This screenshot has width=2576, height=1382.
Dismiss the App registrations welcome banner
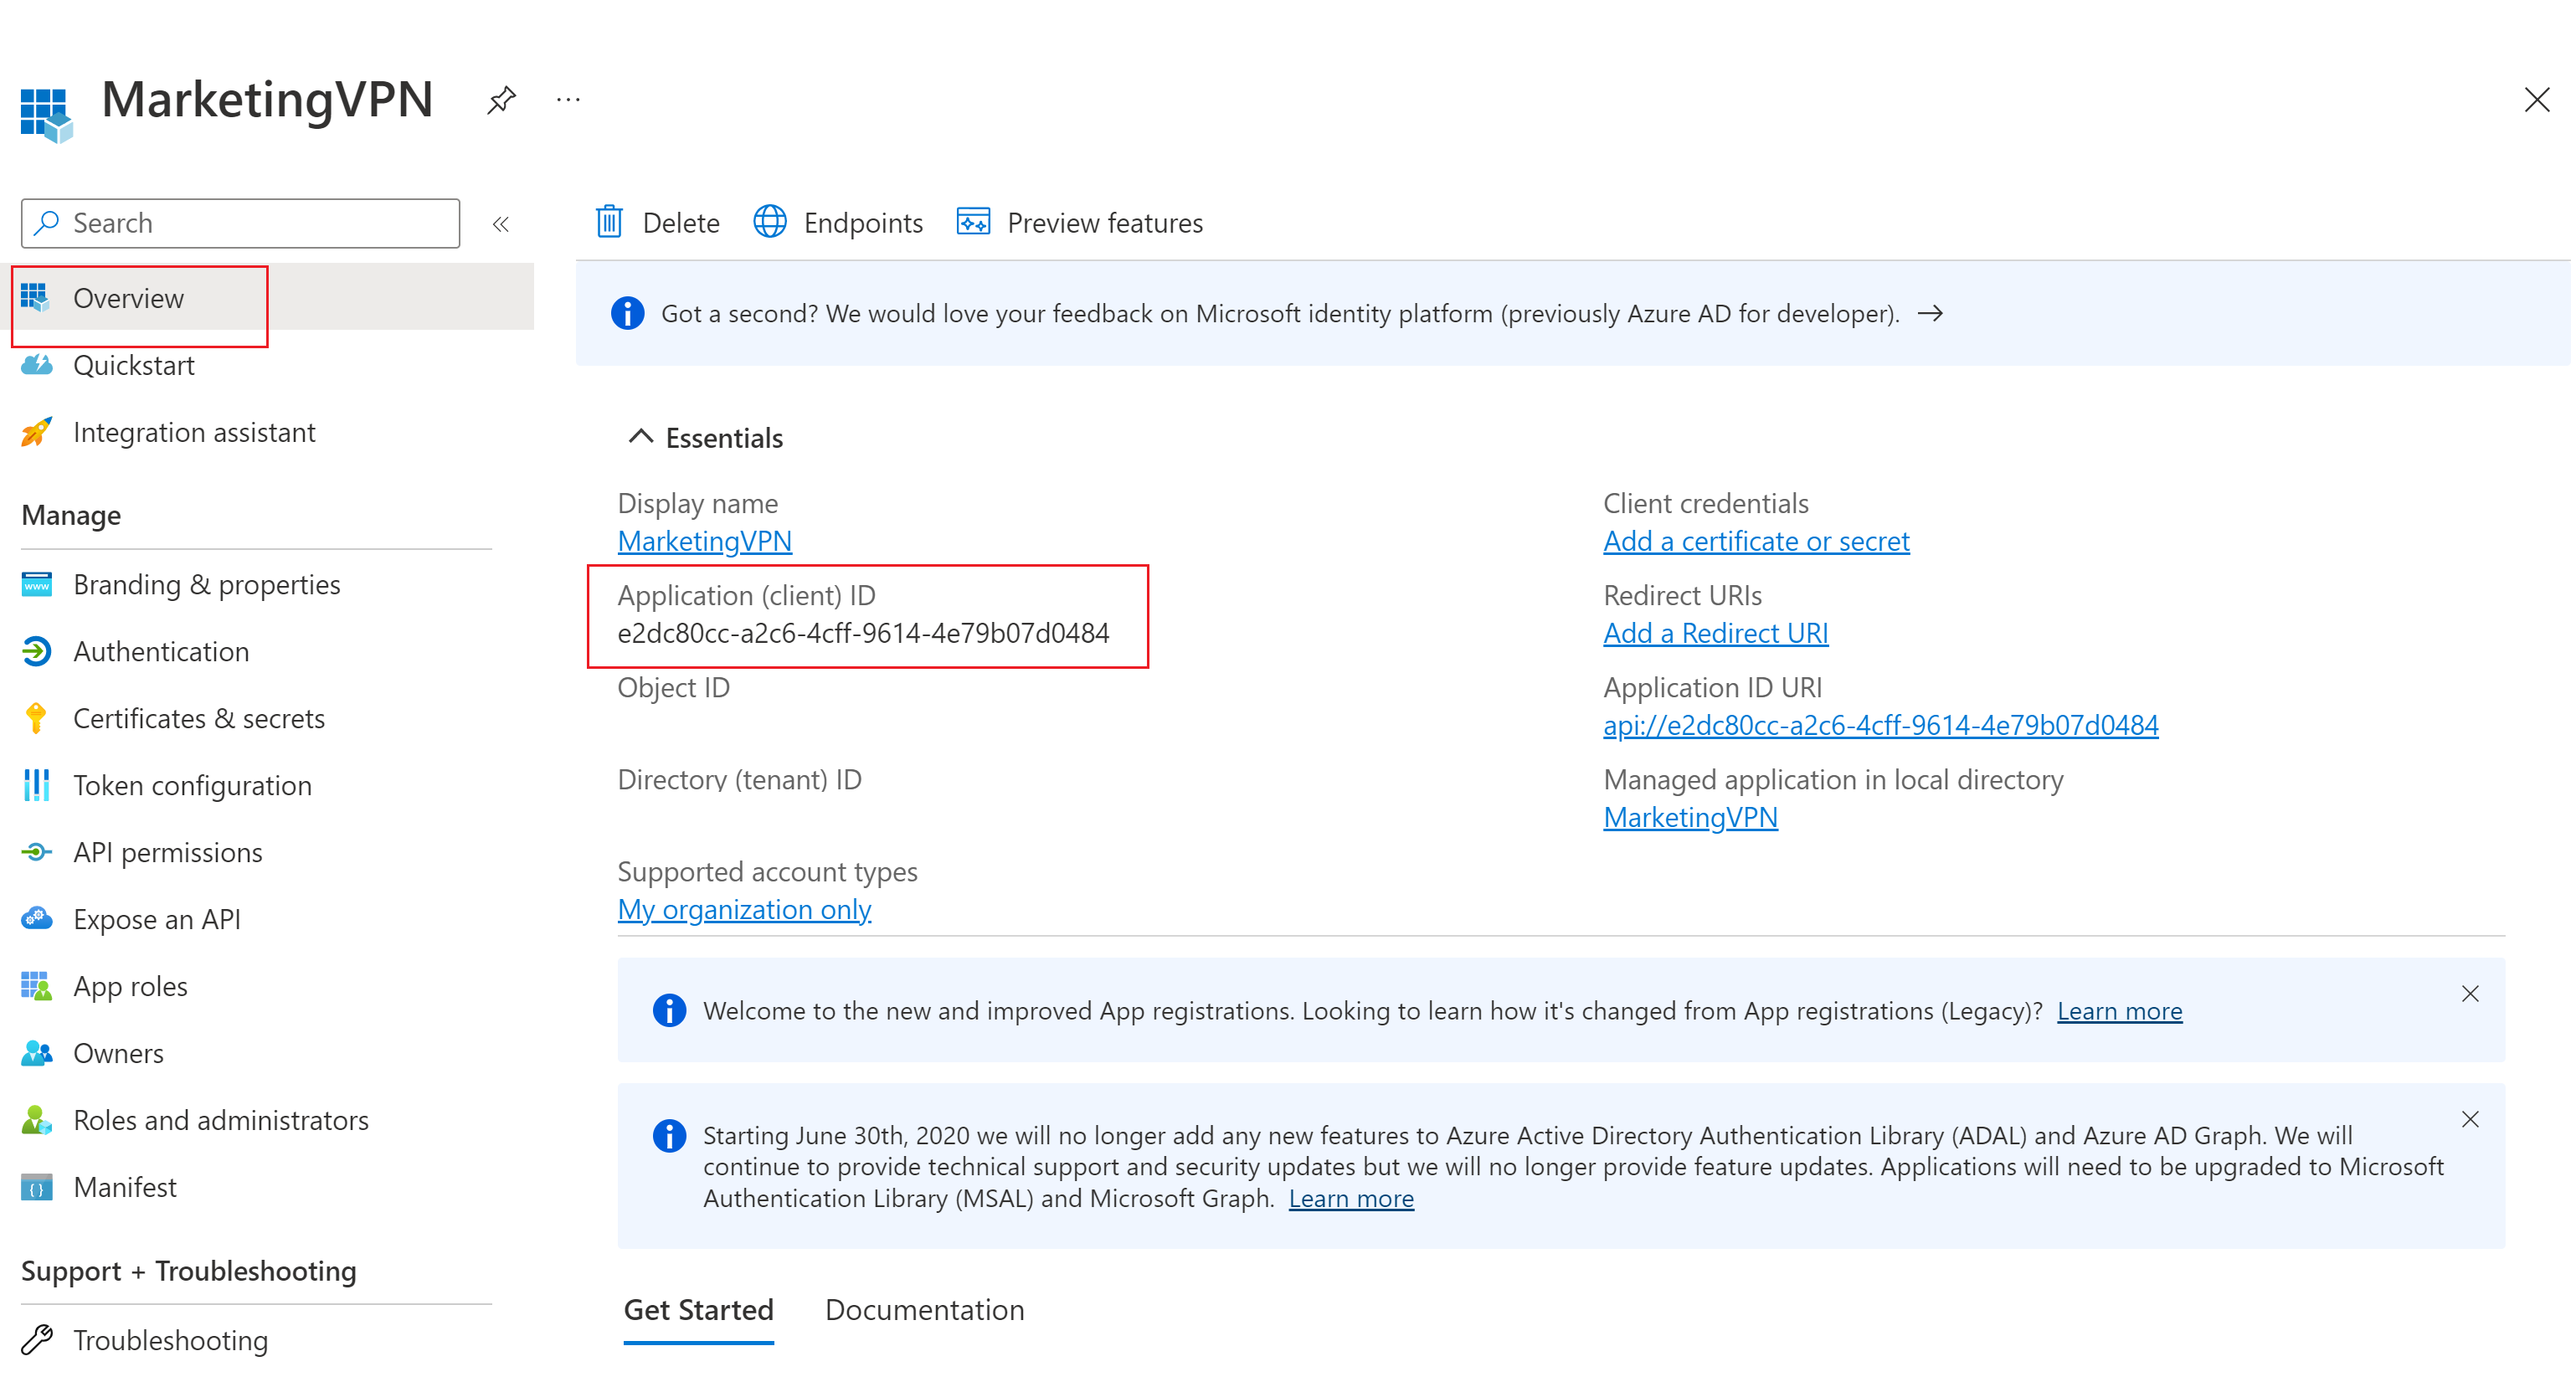[x=2469, y=994]
